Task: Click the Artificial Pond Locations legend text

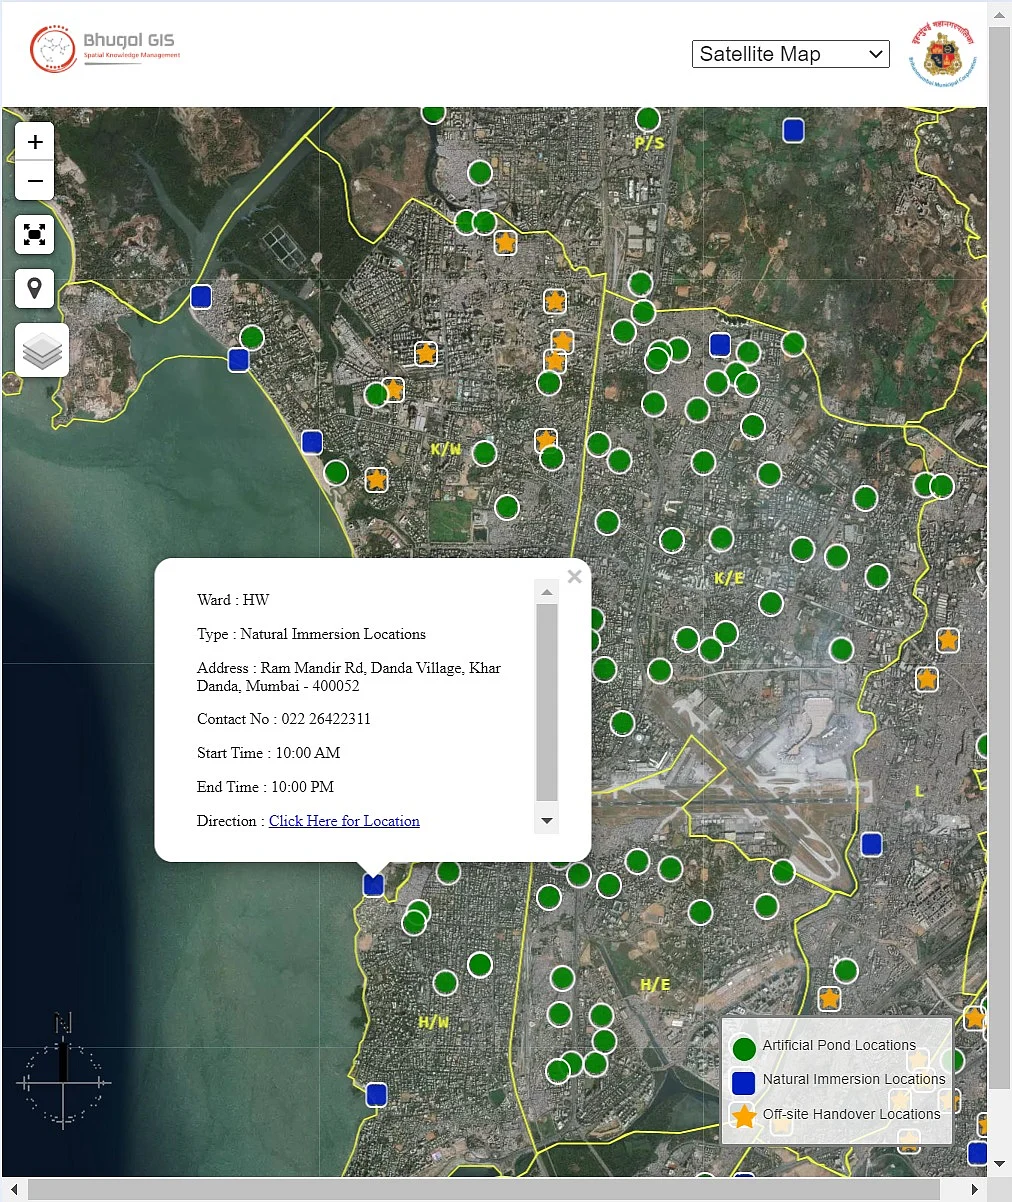Action: 839,1045
